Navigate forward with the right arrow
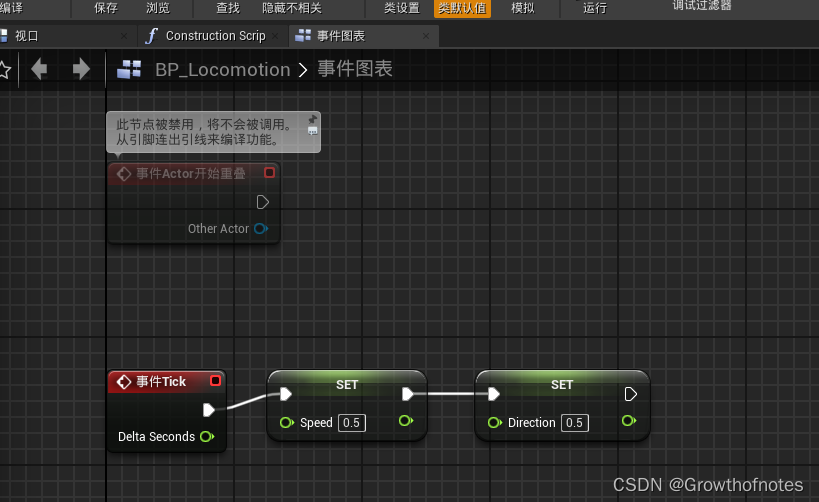 [81, 69]
